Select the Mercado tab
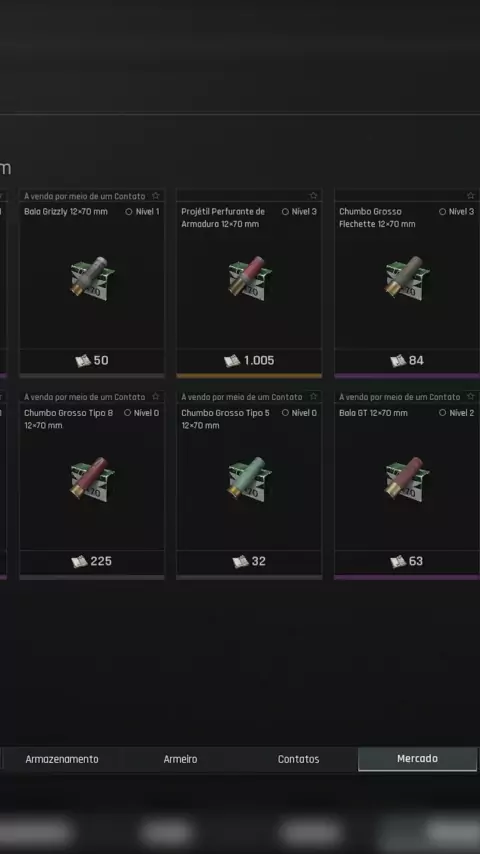The height and width of the screenshot is (854, 480). click(417, 759)
